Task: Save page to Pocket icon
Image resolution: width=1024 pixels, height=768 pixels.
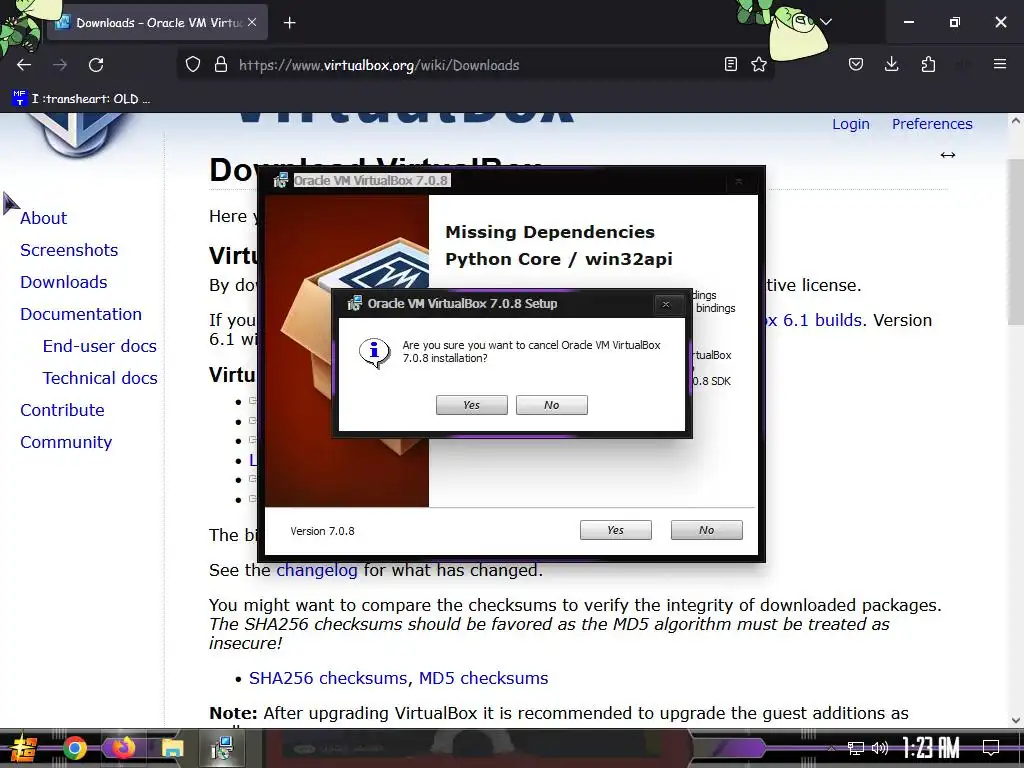Action: click(856, 64)
